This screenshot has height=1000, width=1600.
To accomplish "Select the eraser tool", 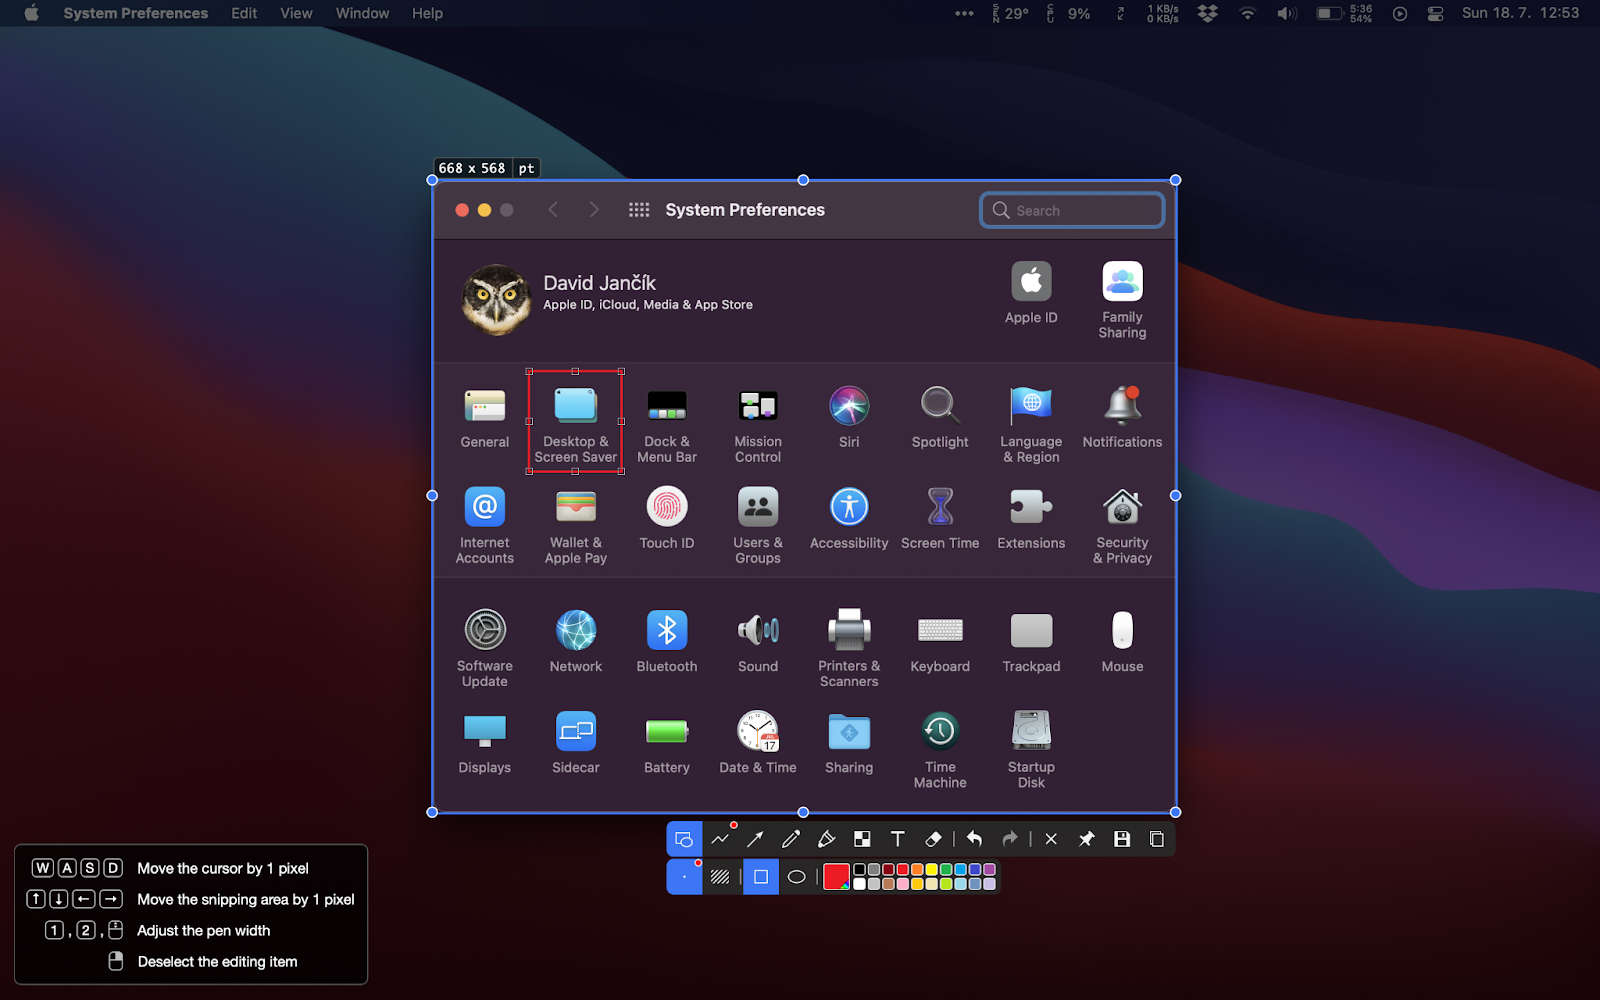I will 933,839.
